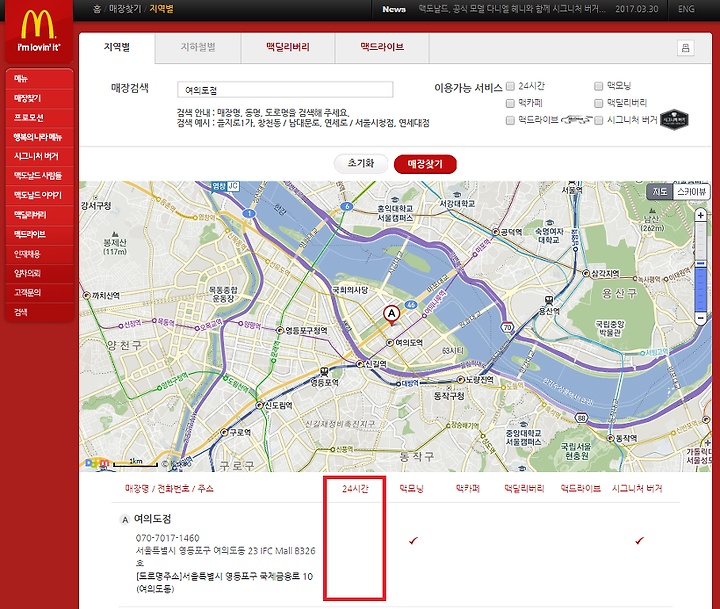This screenshot has width=720, height=609.
Task: Click the train icon at 용산역 on the map
Action: coord(548,301)
